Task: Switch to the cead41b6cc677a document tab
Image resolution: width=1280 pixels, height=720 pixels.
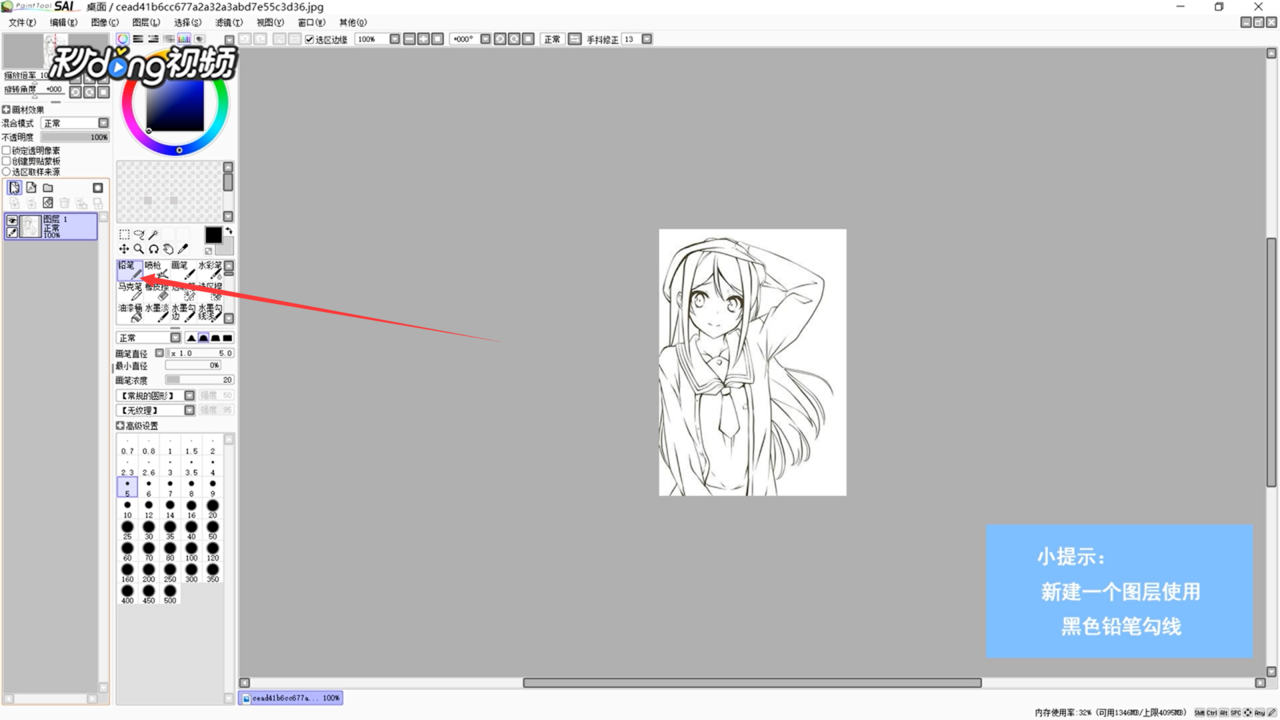Action: pyautogui.click(x=292, y=698)
